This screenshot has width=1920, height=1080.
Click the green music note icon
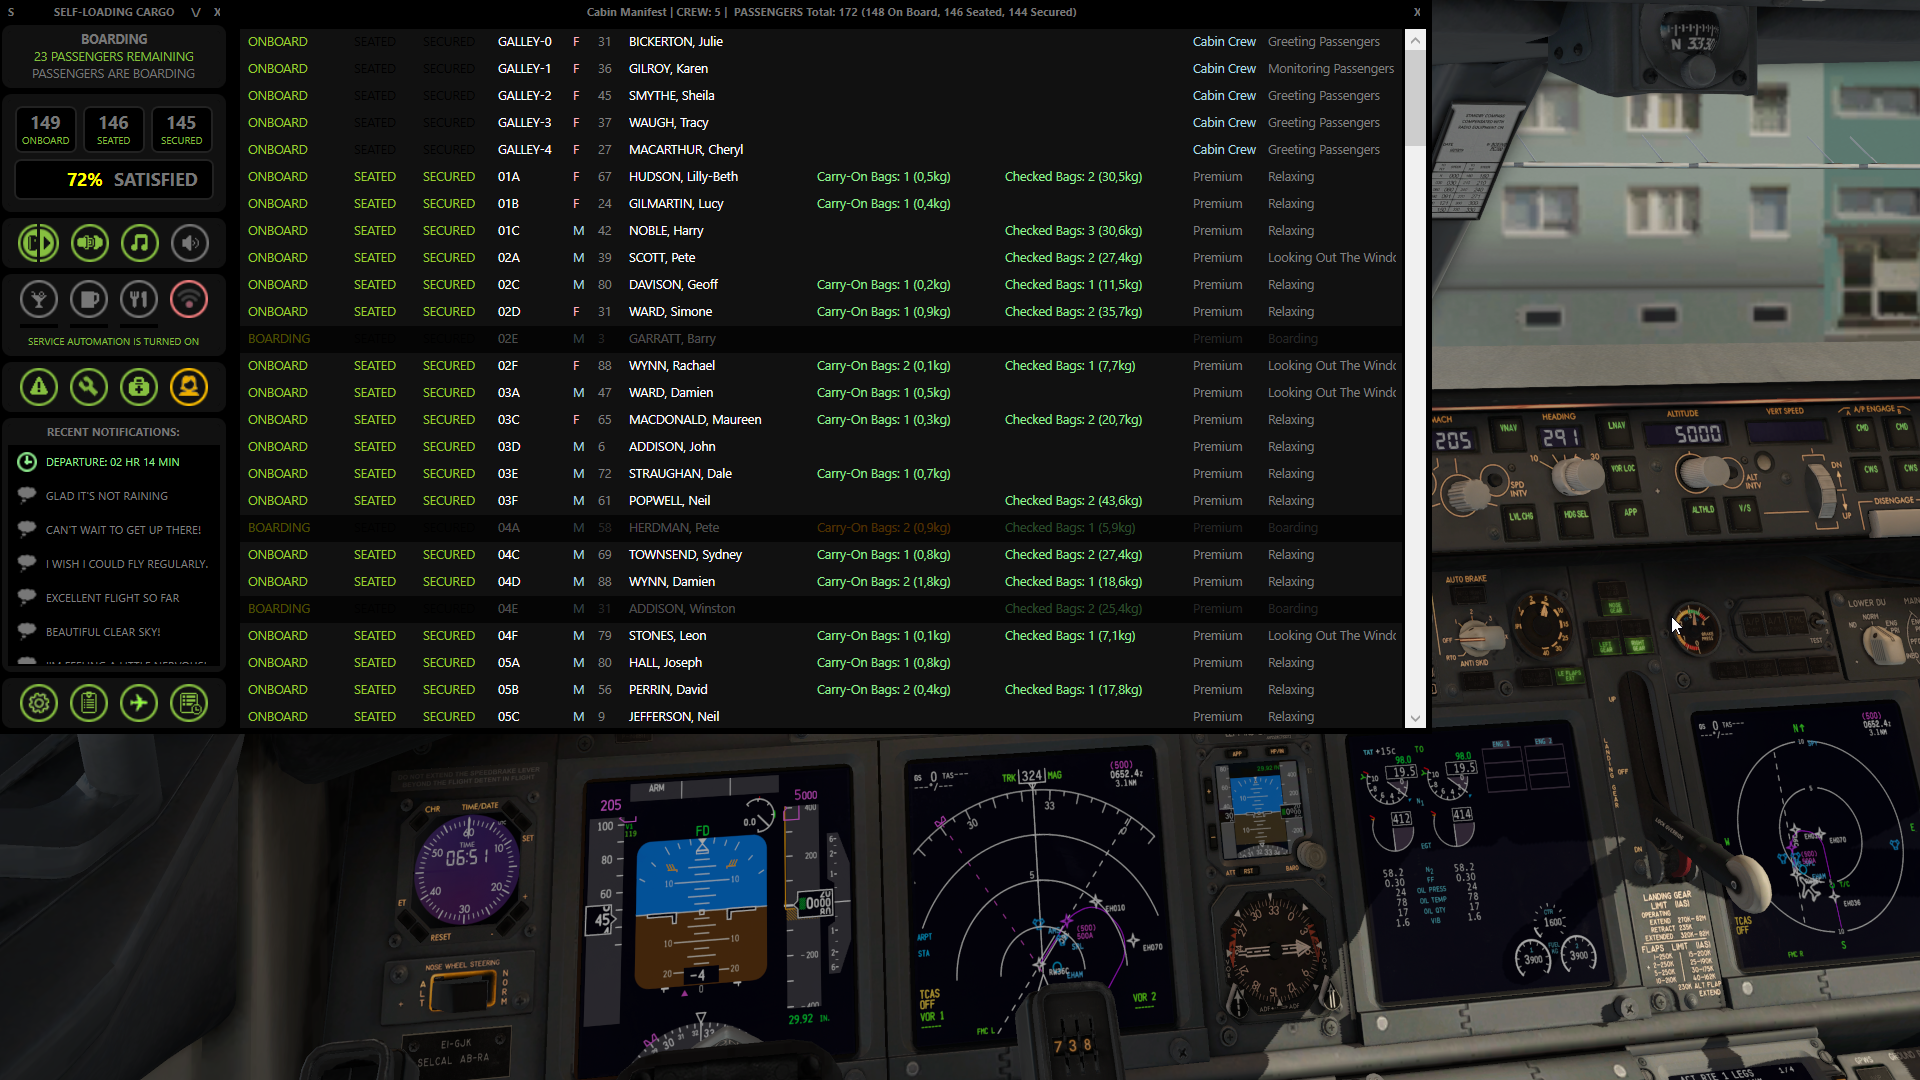pyautogui.click(x=140, y=243)
